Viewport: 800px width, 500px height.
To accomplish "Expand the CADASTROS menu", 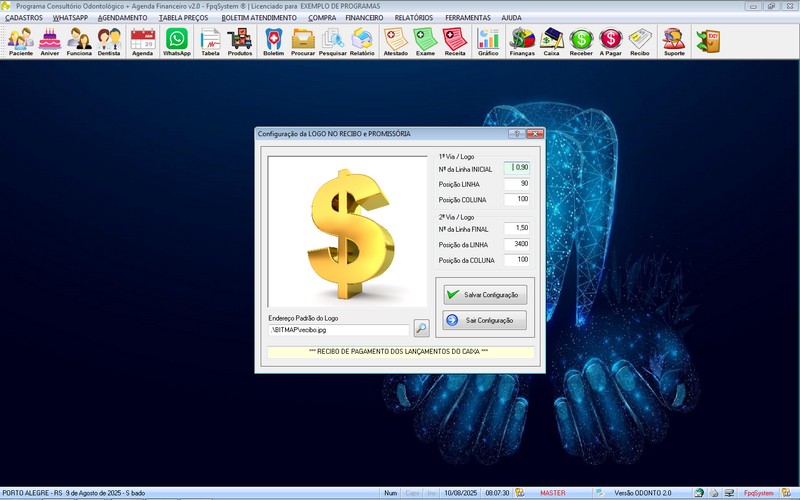I will point(24,18).
